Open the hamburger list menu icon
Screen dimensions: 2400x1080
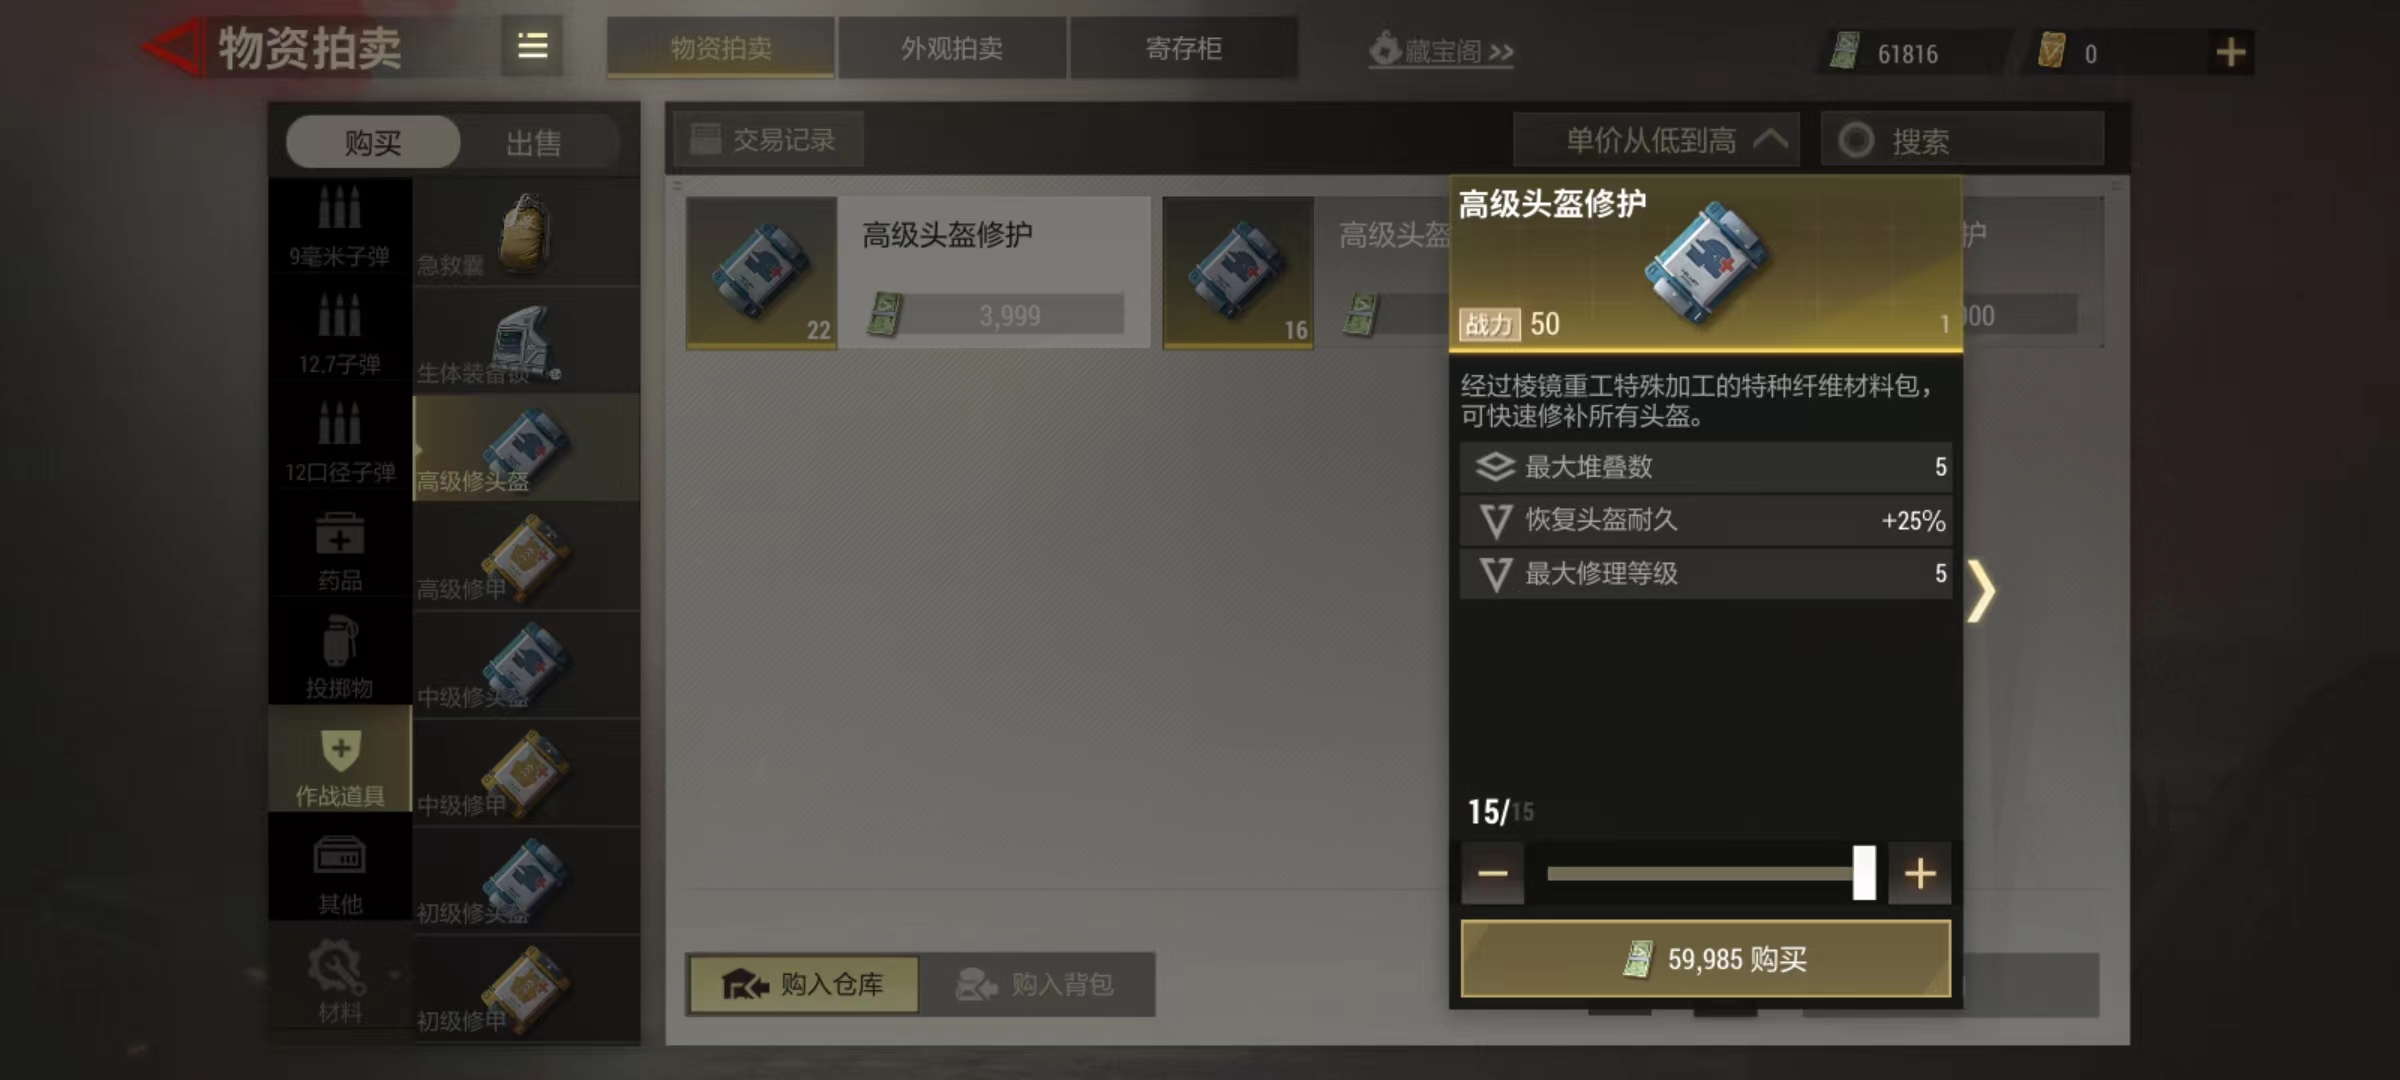[532, 46]
